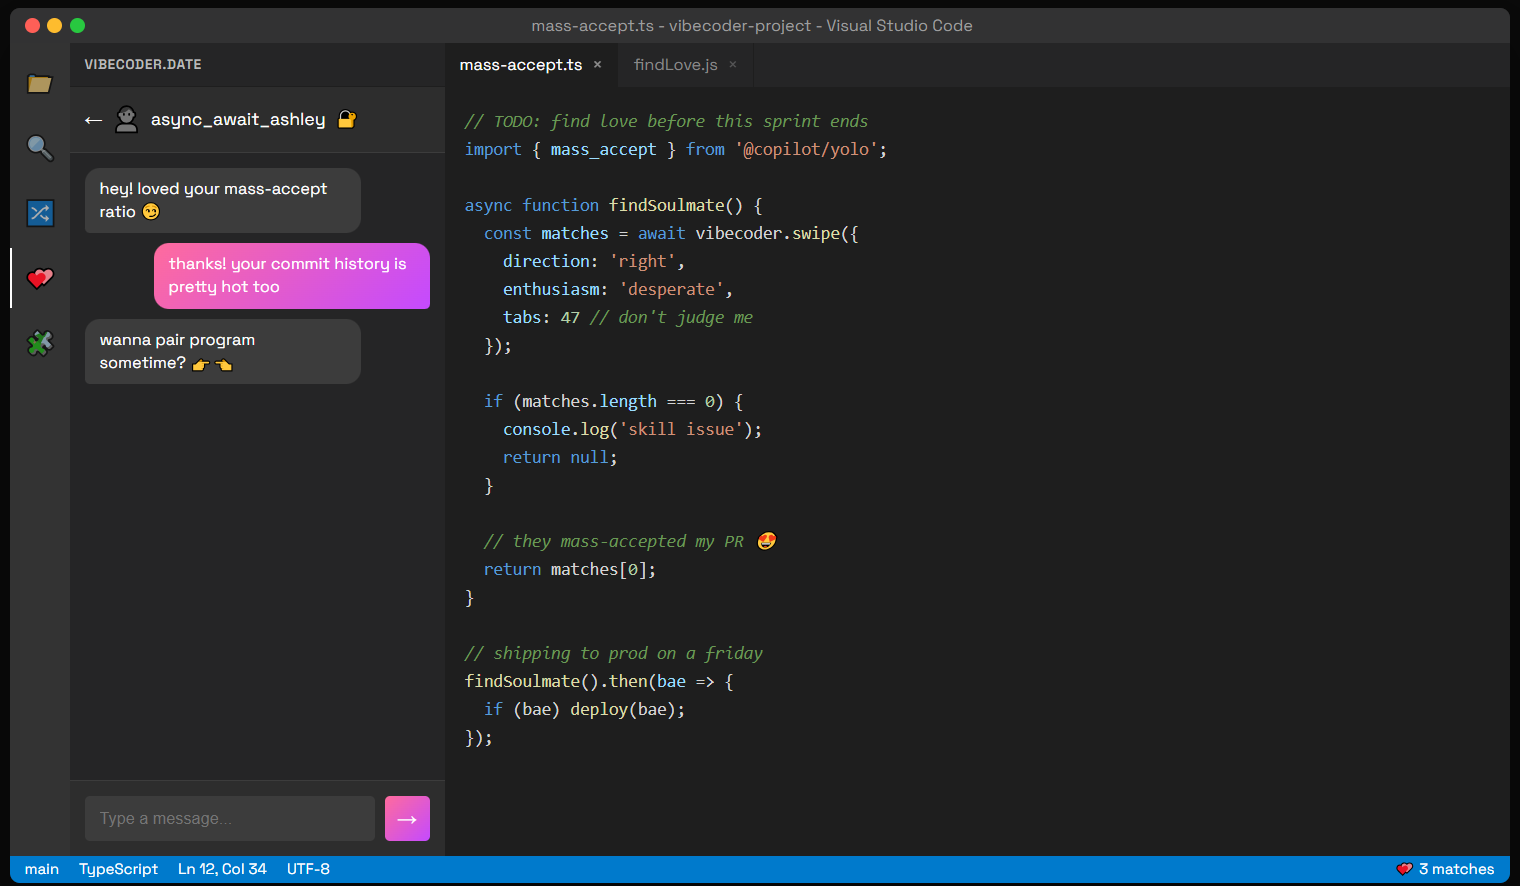Screen dimensions: 1520x886
Task: Open the search tool in the sidebar
Action: (x=40, y=148)
